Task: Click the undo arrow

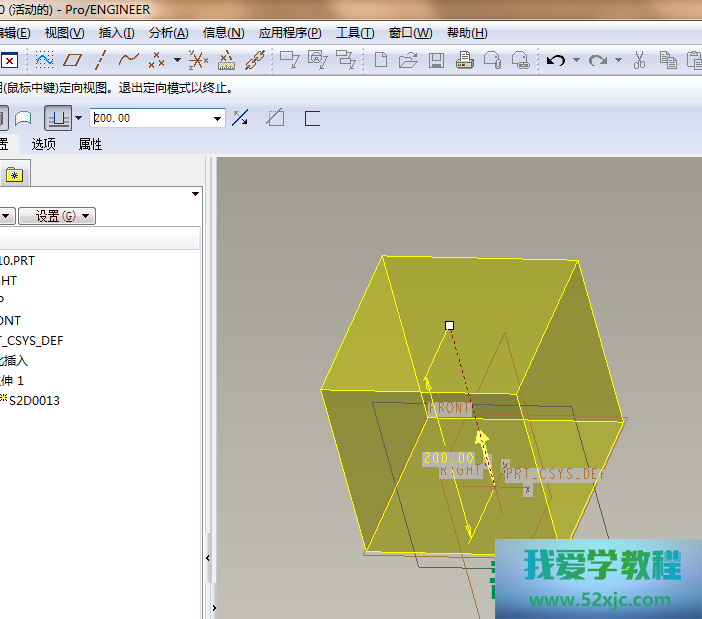Action: point(556,60)
